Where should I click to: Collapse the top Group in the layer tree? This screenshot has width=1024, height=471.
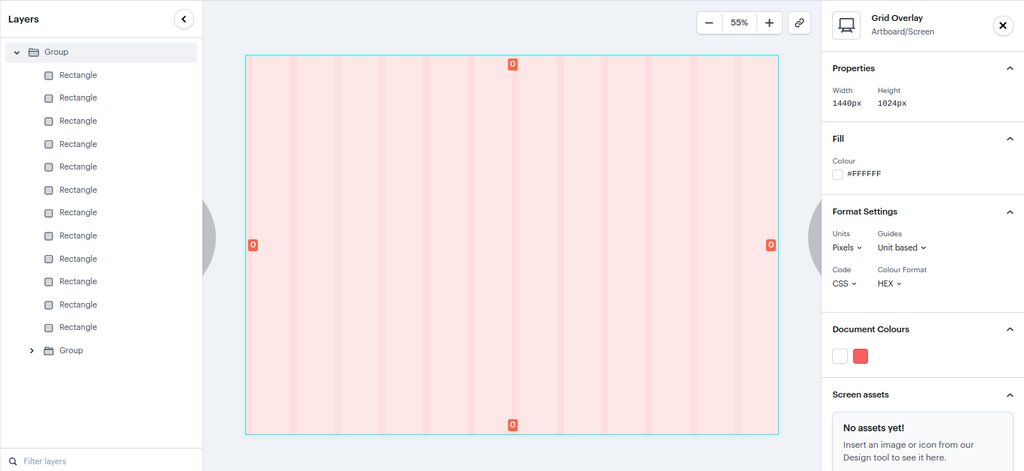(x=17, y=52)
